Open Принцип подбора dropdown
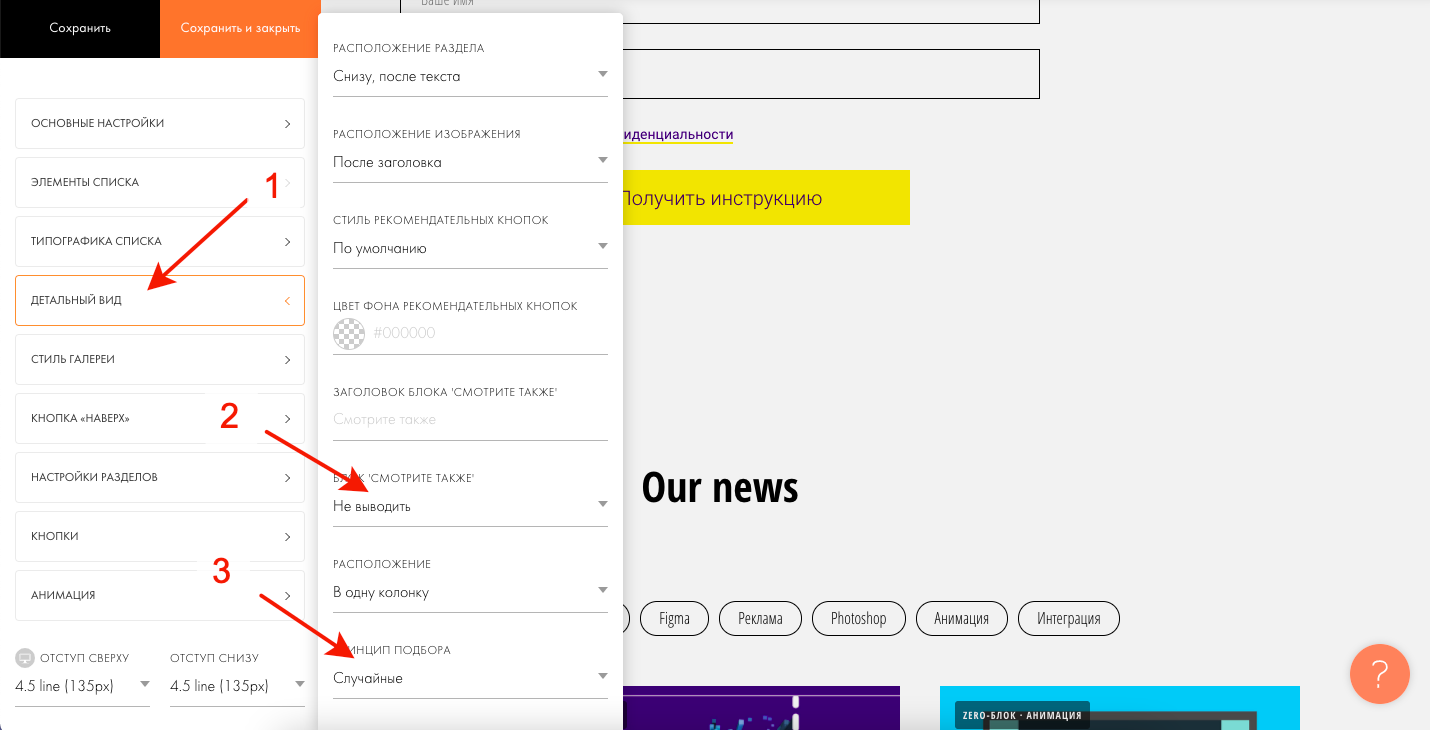This screenshot has height=730, width=1430. click(x=470, y=678)
